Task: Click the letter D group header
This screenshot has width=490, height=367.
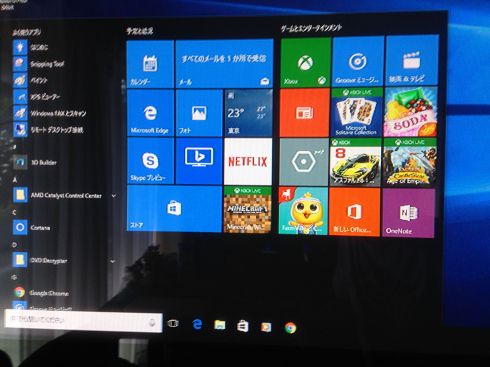Action: (x=14, y=245)
